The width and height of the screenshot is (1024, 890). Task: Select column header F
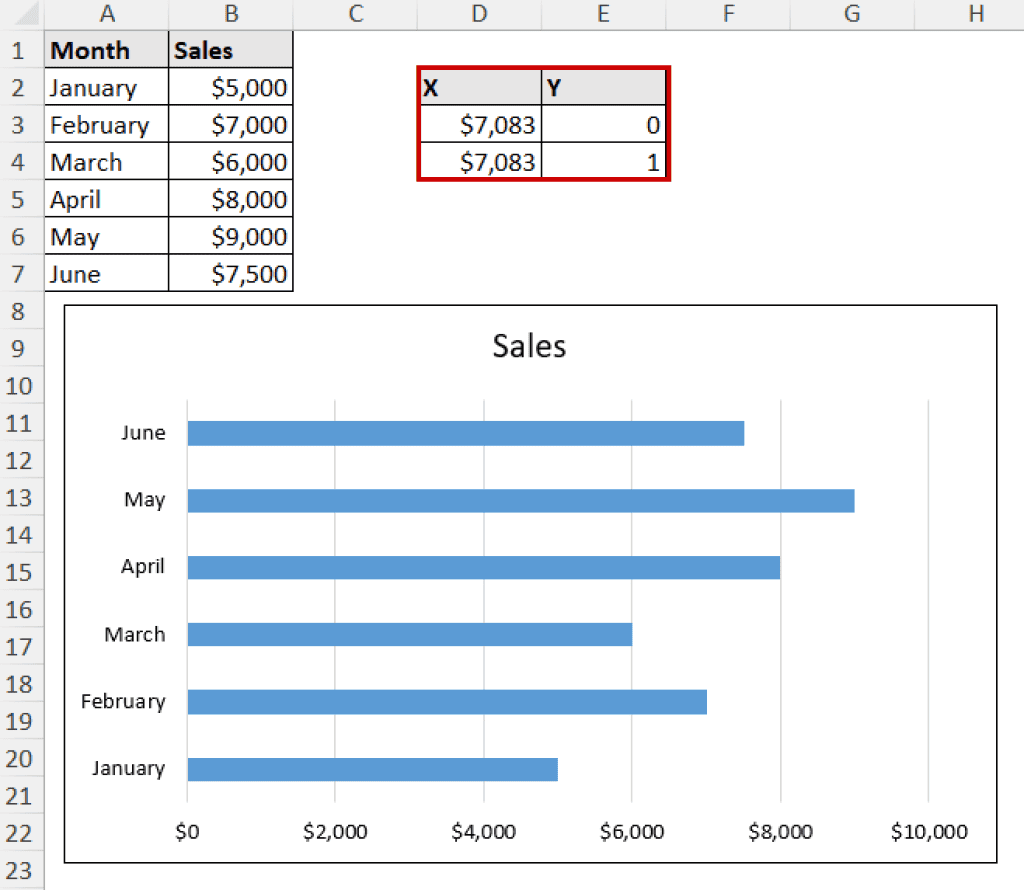(727, 14)
